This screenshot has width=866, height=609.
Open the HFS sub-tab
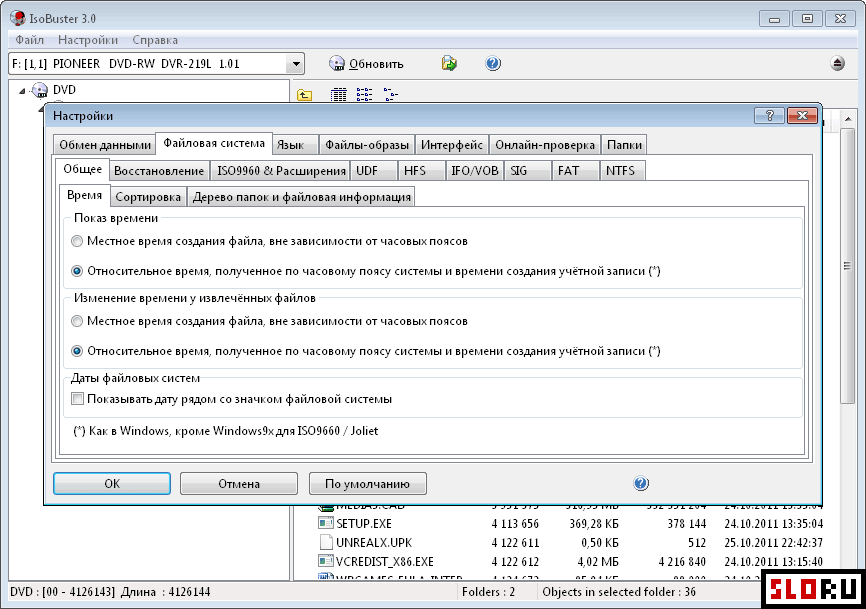[422, 171]
